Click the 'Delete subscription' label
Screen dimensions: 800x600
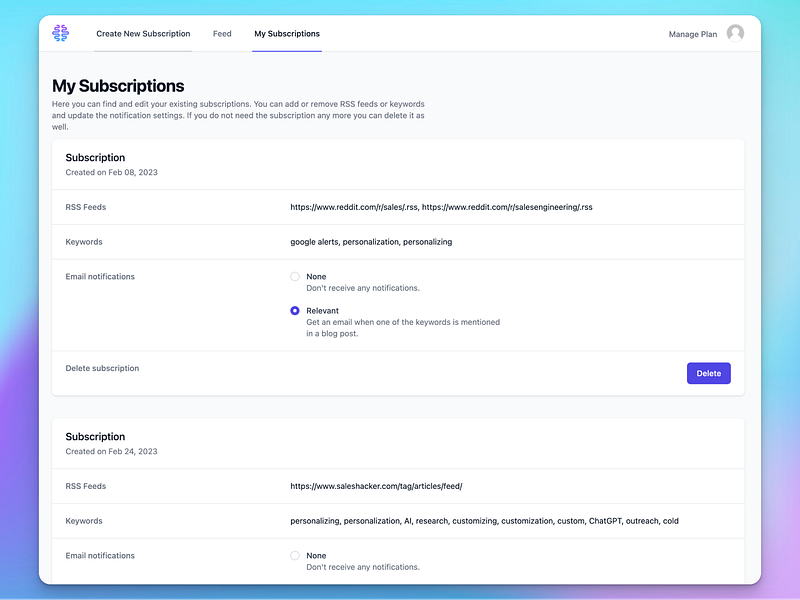click(102, 368)
